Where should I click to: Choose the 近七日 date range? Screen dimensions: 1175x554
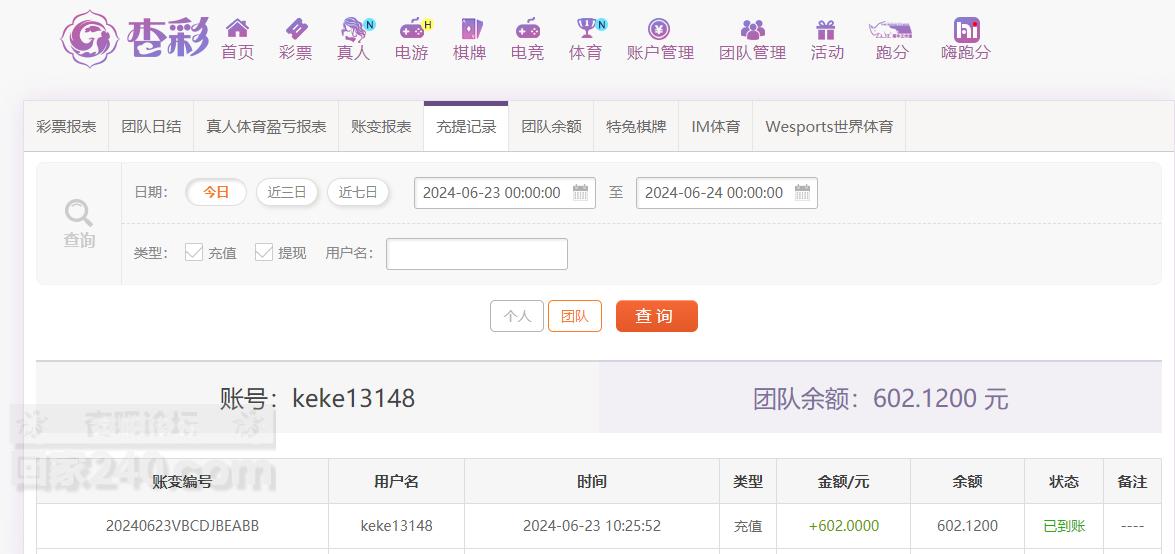(357, 192)
